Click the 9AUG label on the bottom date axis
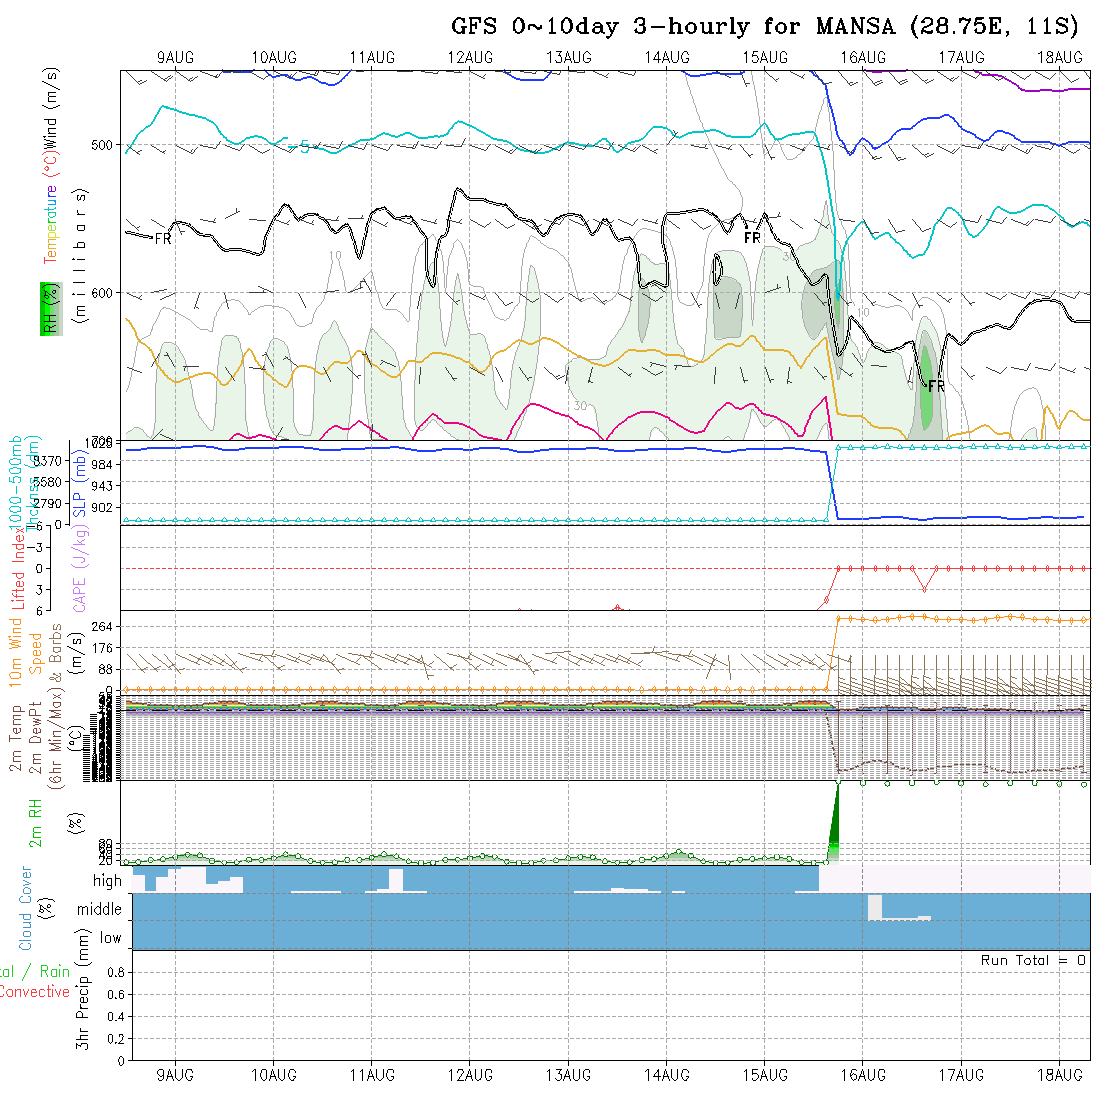 pos(175,1075)
